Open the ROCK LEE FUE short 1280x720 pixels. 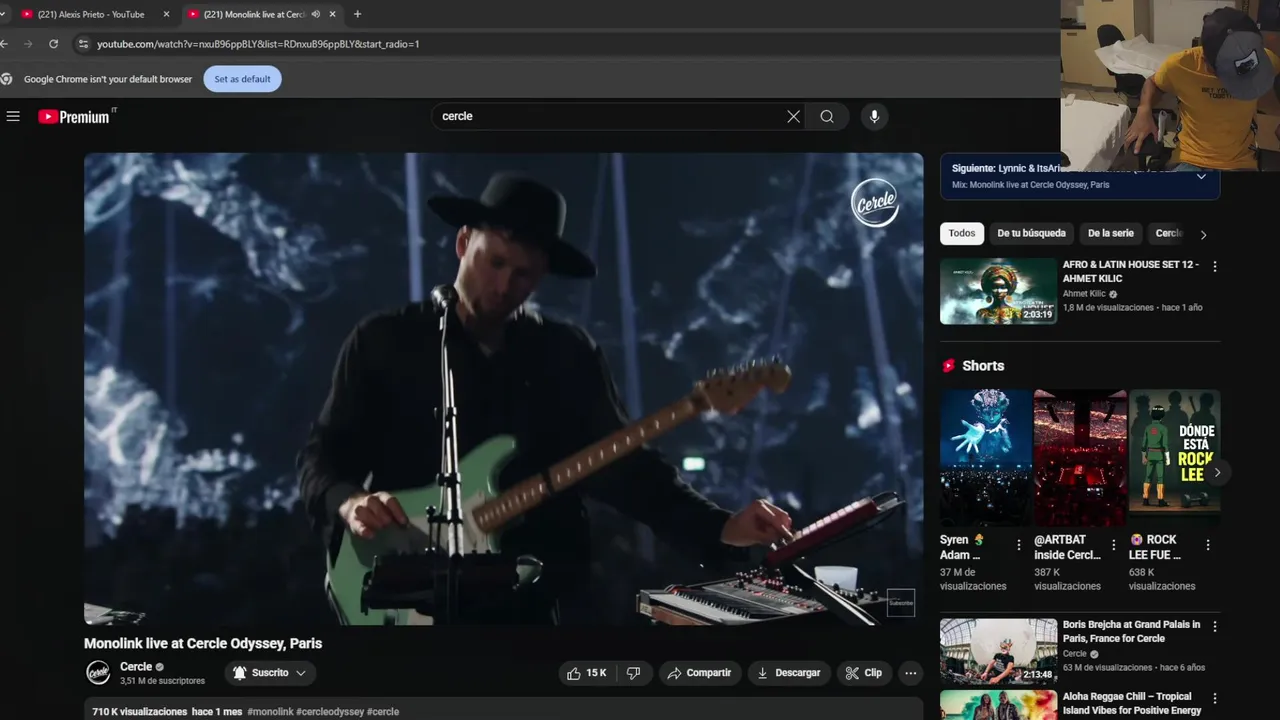tap(1174, 457)
